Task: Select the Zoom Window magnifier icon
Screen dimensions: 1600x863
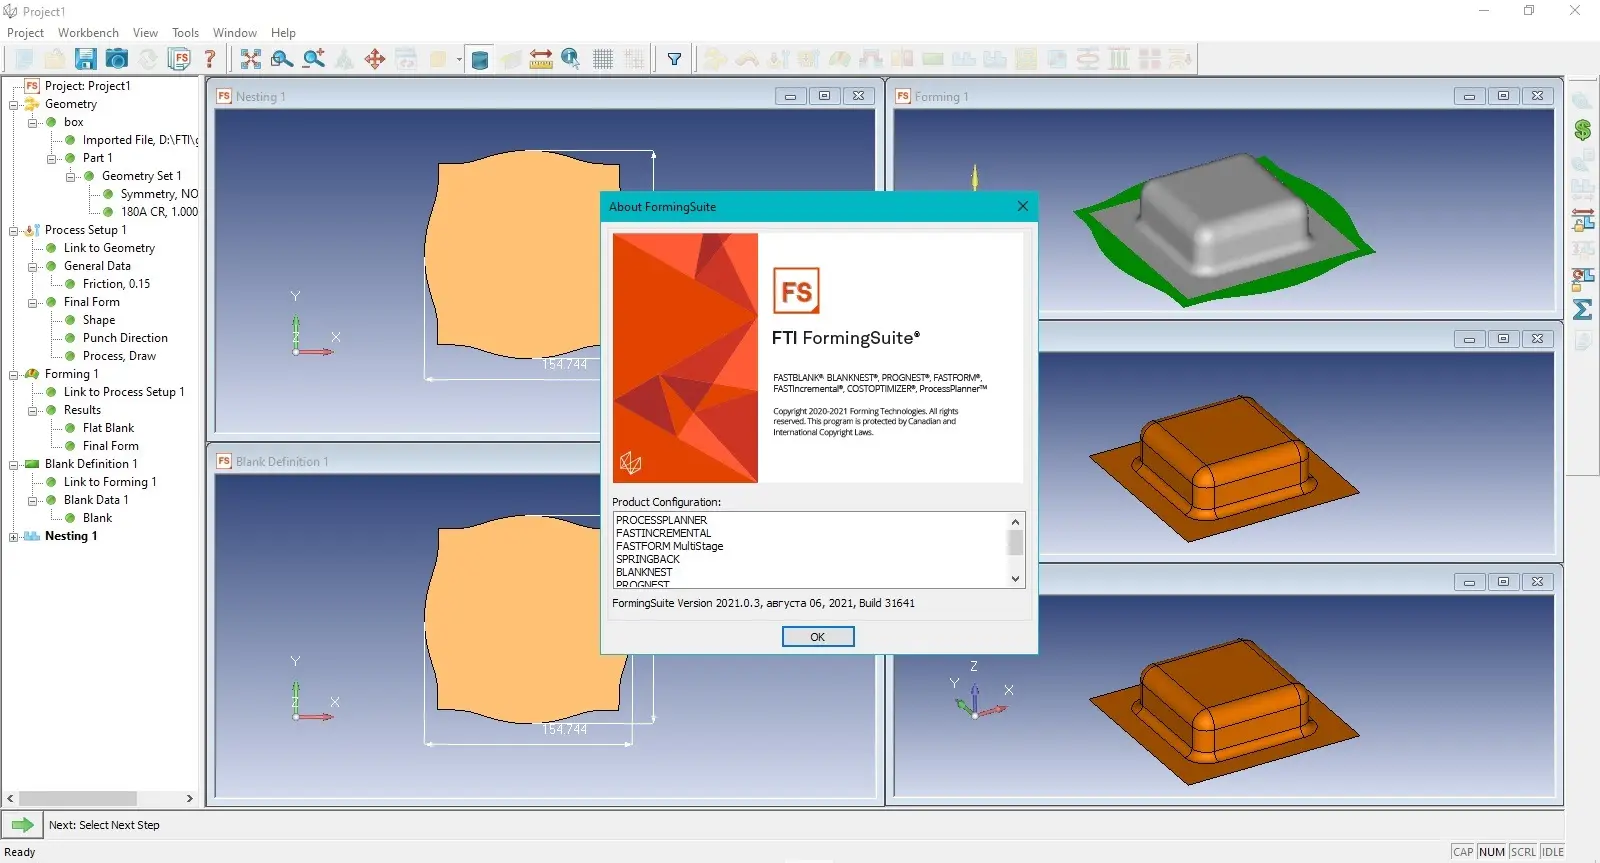Action: 282,59
